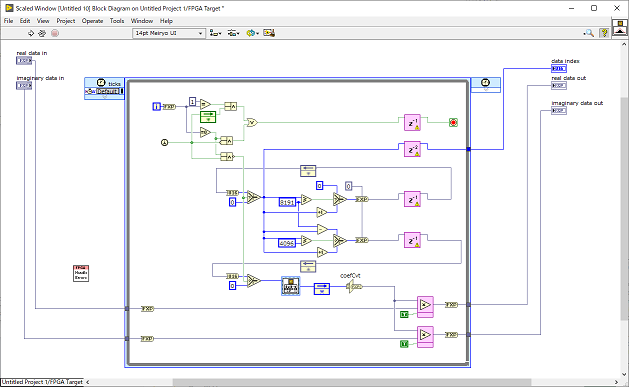
Task: Click the horizontal scrollbar left arrow
Action: point(88,382)
